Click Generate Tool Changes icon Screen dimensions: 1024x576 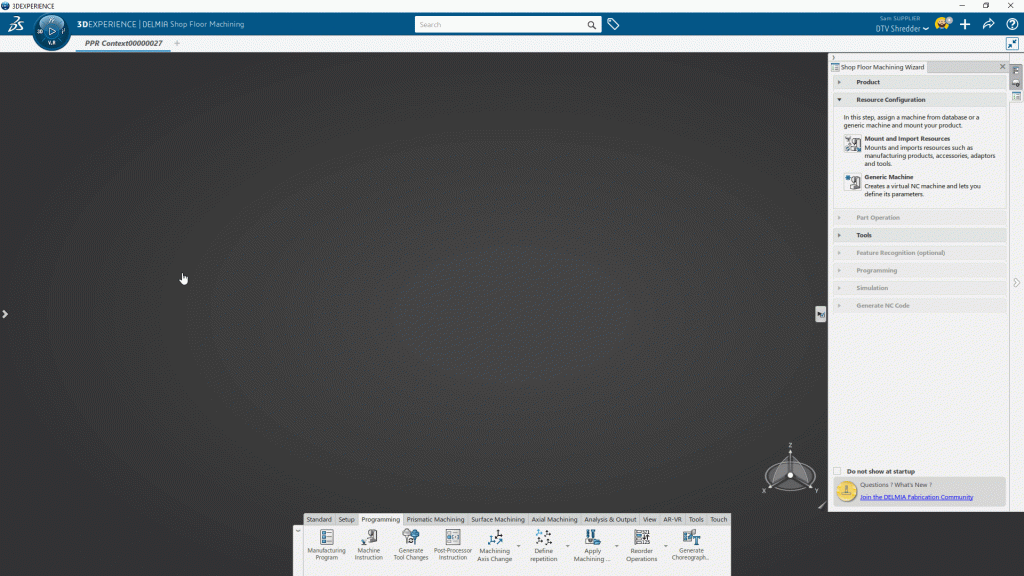(x=411, y=538)
